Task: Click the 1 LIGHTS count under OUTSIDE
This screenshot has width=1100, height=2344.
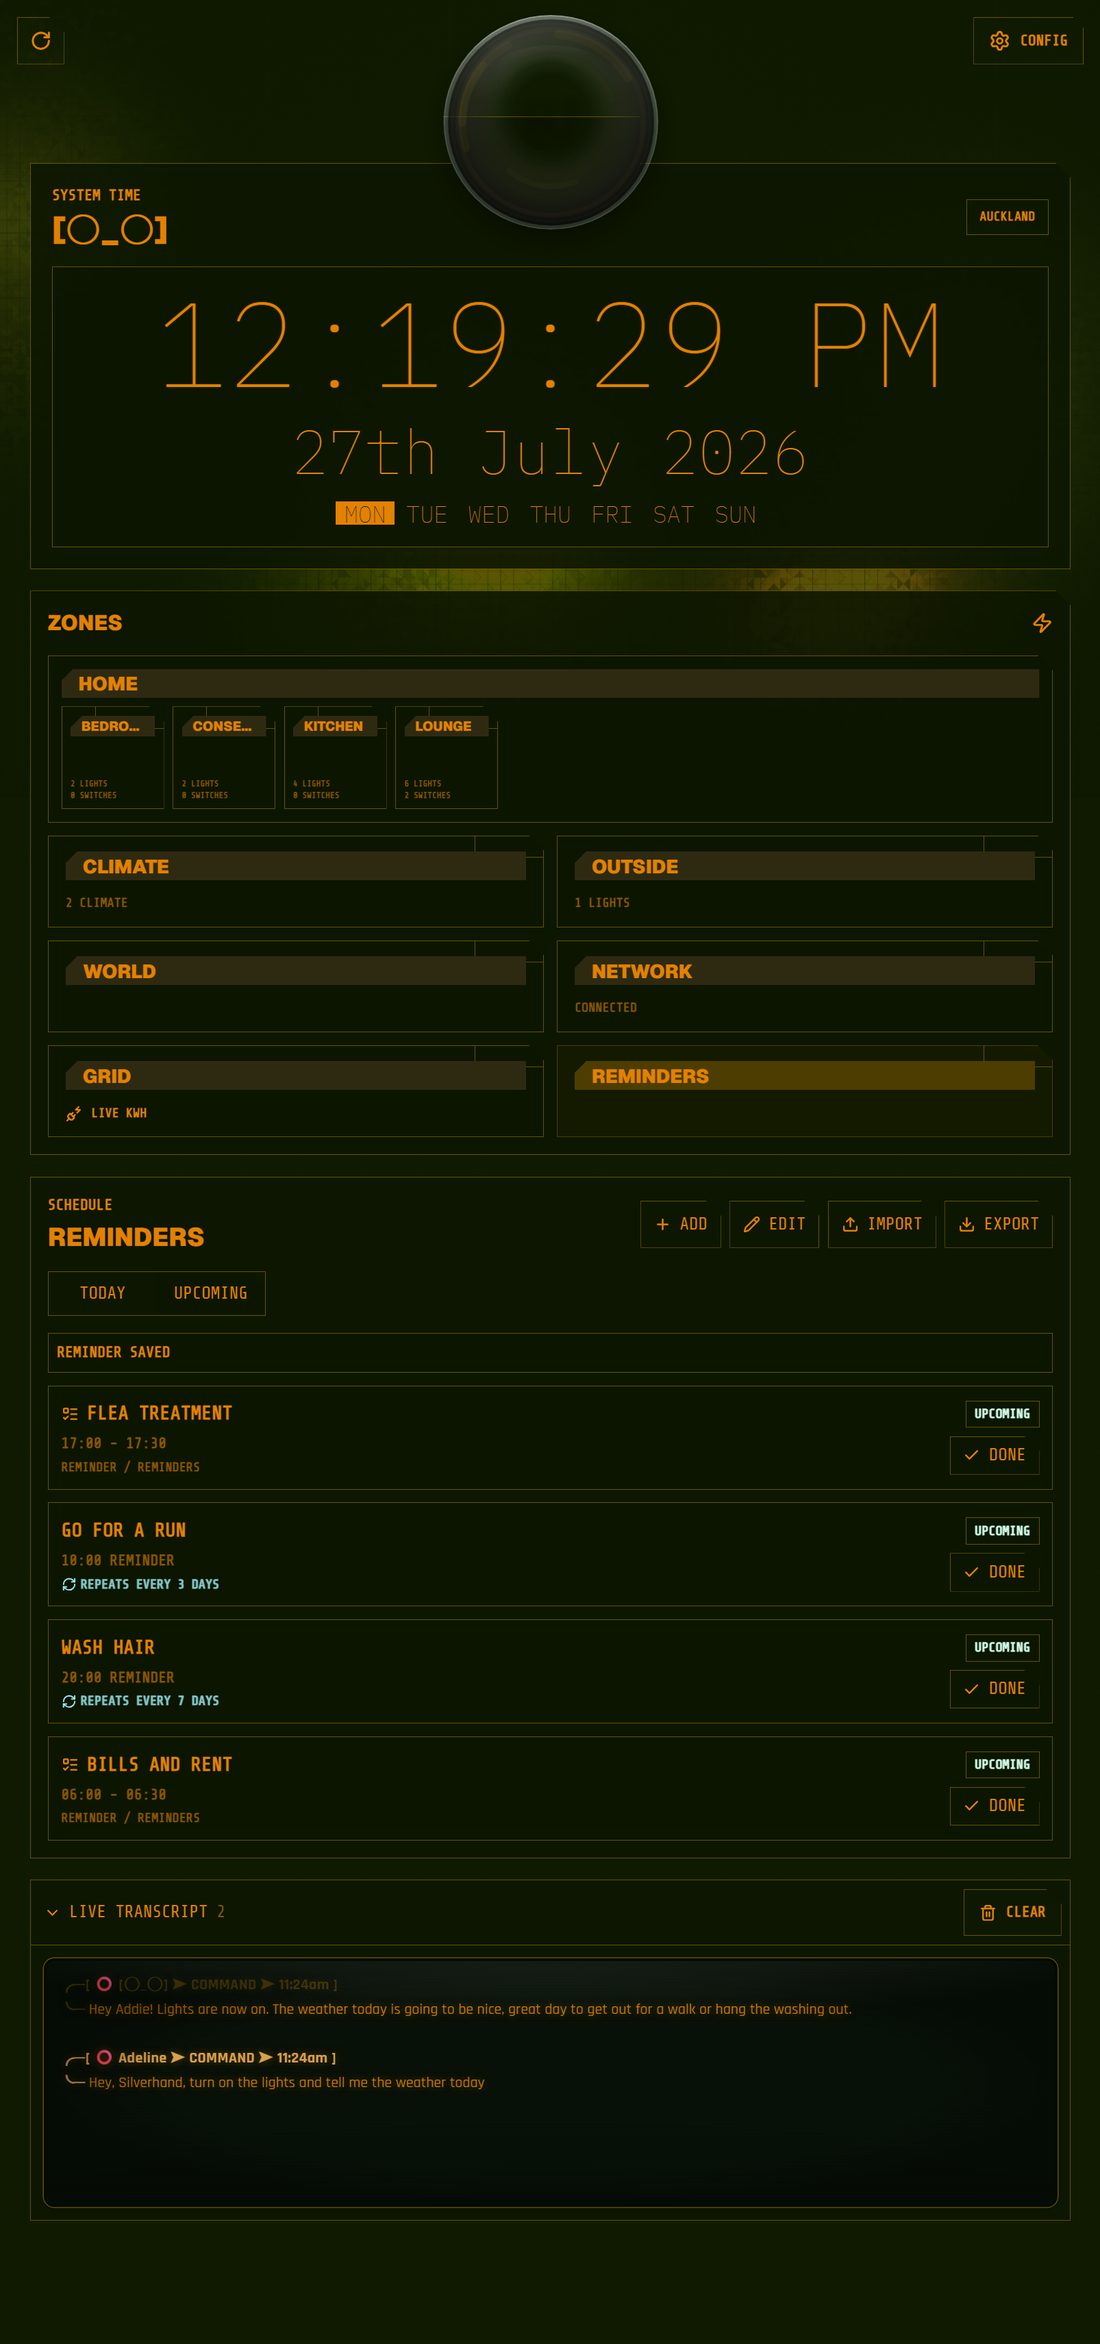Action: tap(602, 903)
